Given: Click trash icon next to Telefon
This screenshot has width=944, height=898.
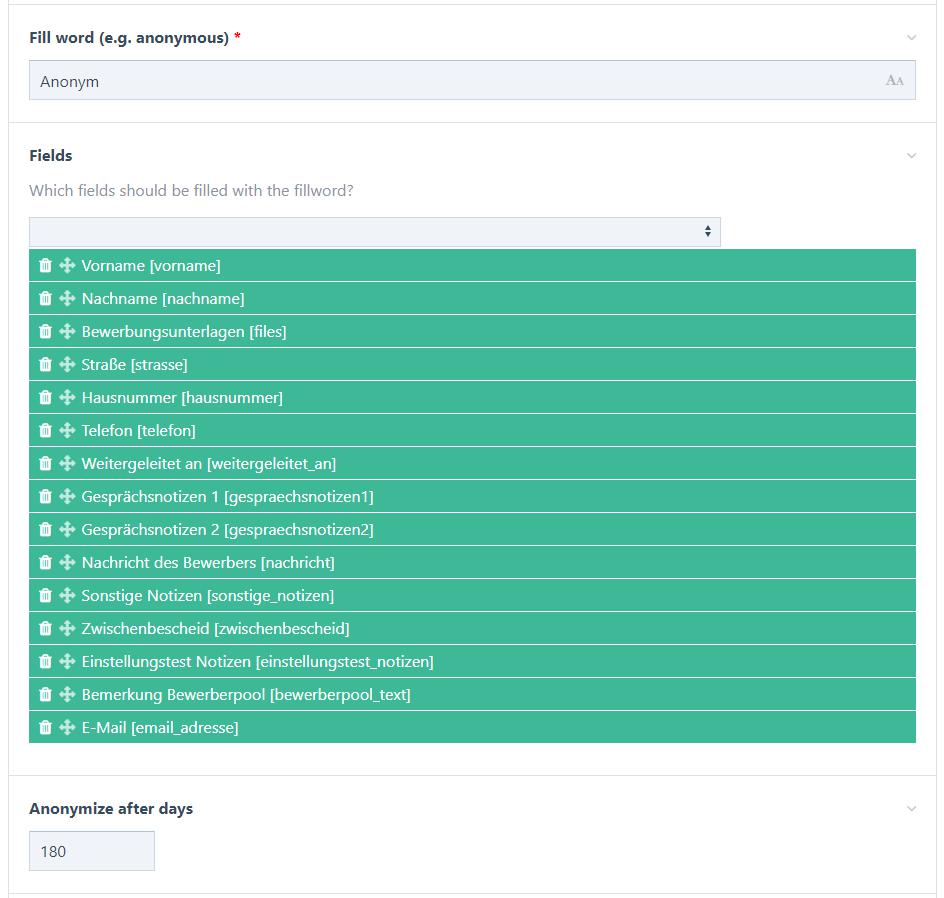Looking at the screenshot, I should point(45,430).
